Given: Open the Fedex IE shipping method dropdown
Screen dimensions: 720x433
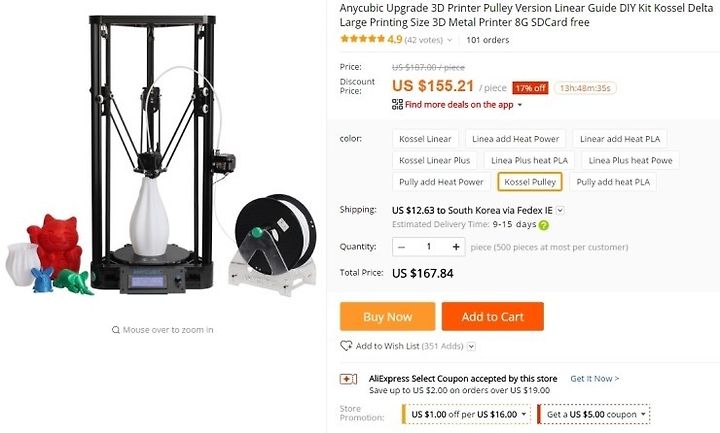Looking at the screenshot, I should pyautogui.click(x=560, y=210).
